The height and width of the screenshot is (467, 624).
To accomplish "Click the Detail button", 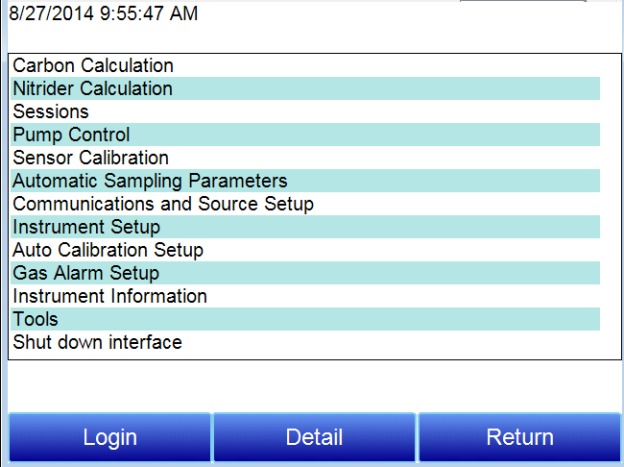I will tap(314, 438).
